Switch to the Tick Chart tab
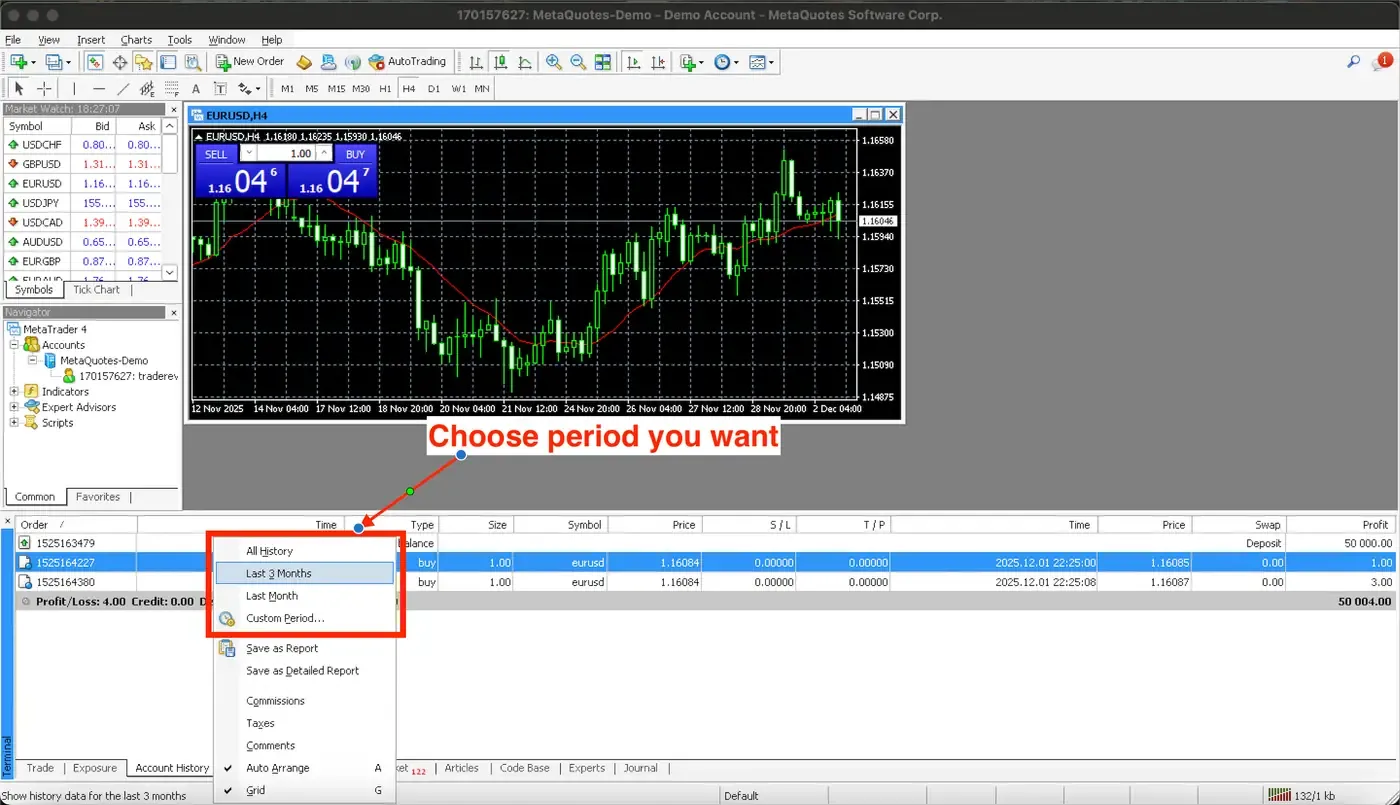Screen dimensions: 1400x805 [96, 290]
